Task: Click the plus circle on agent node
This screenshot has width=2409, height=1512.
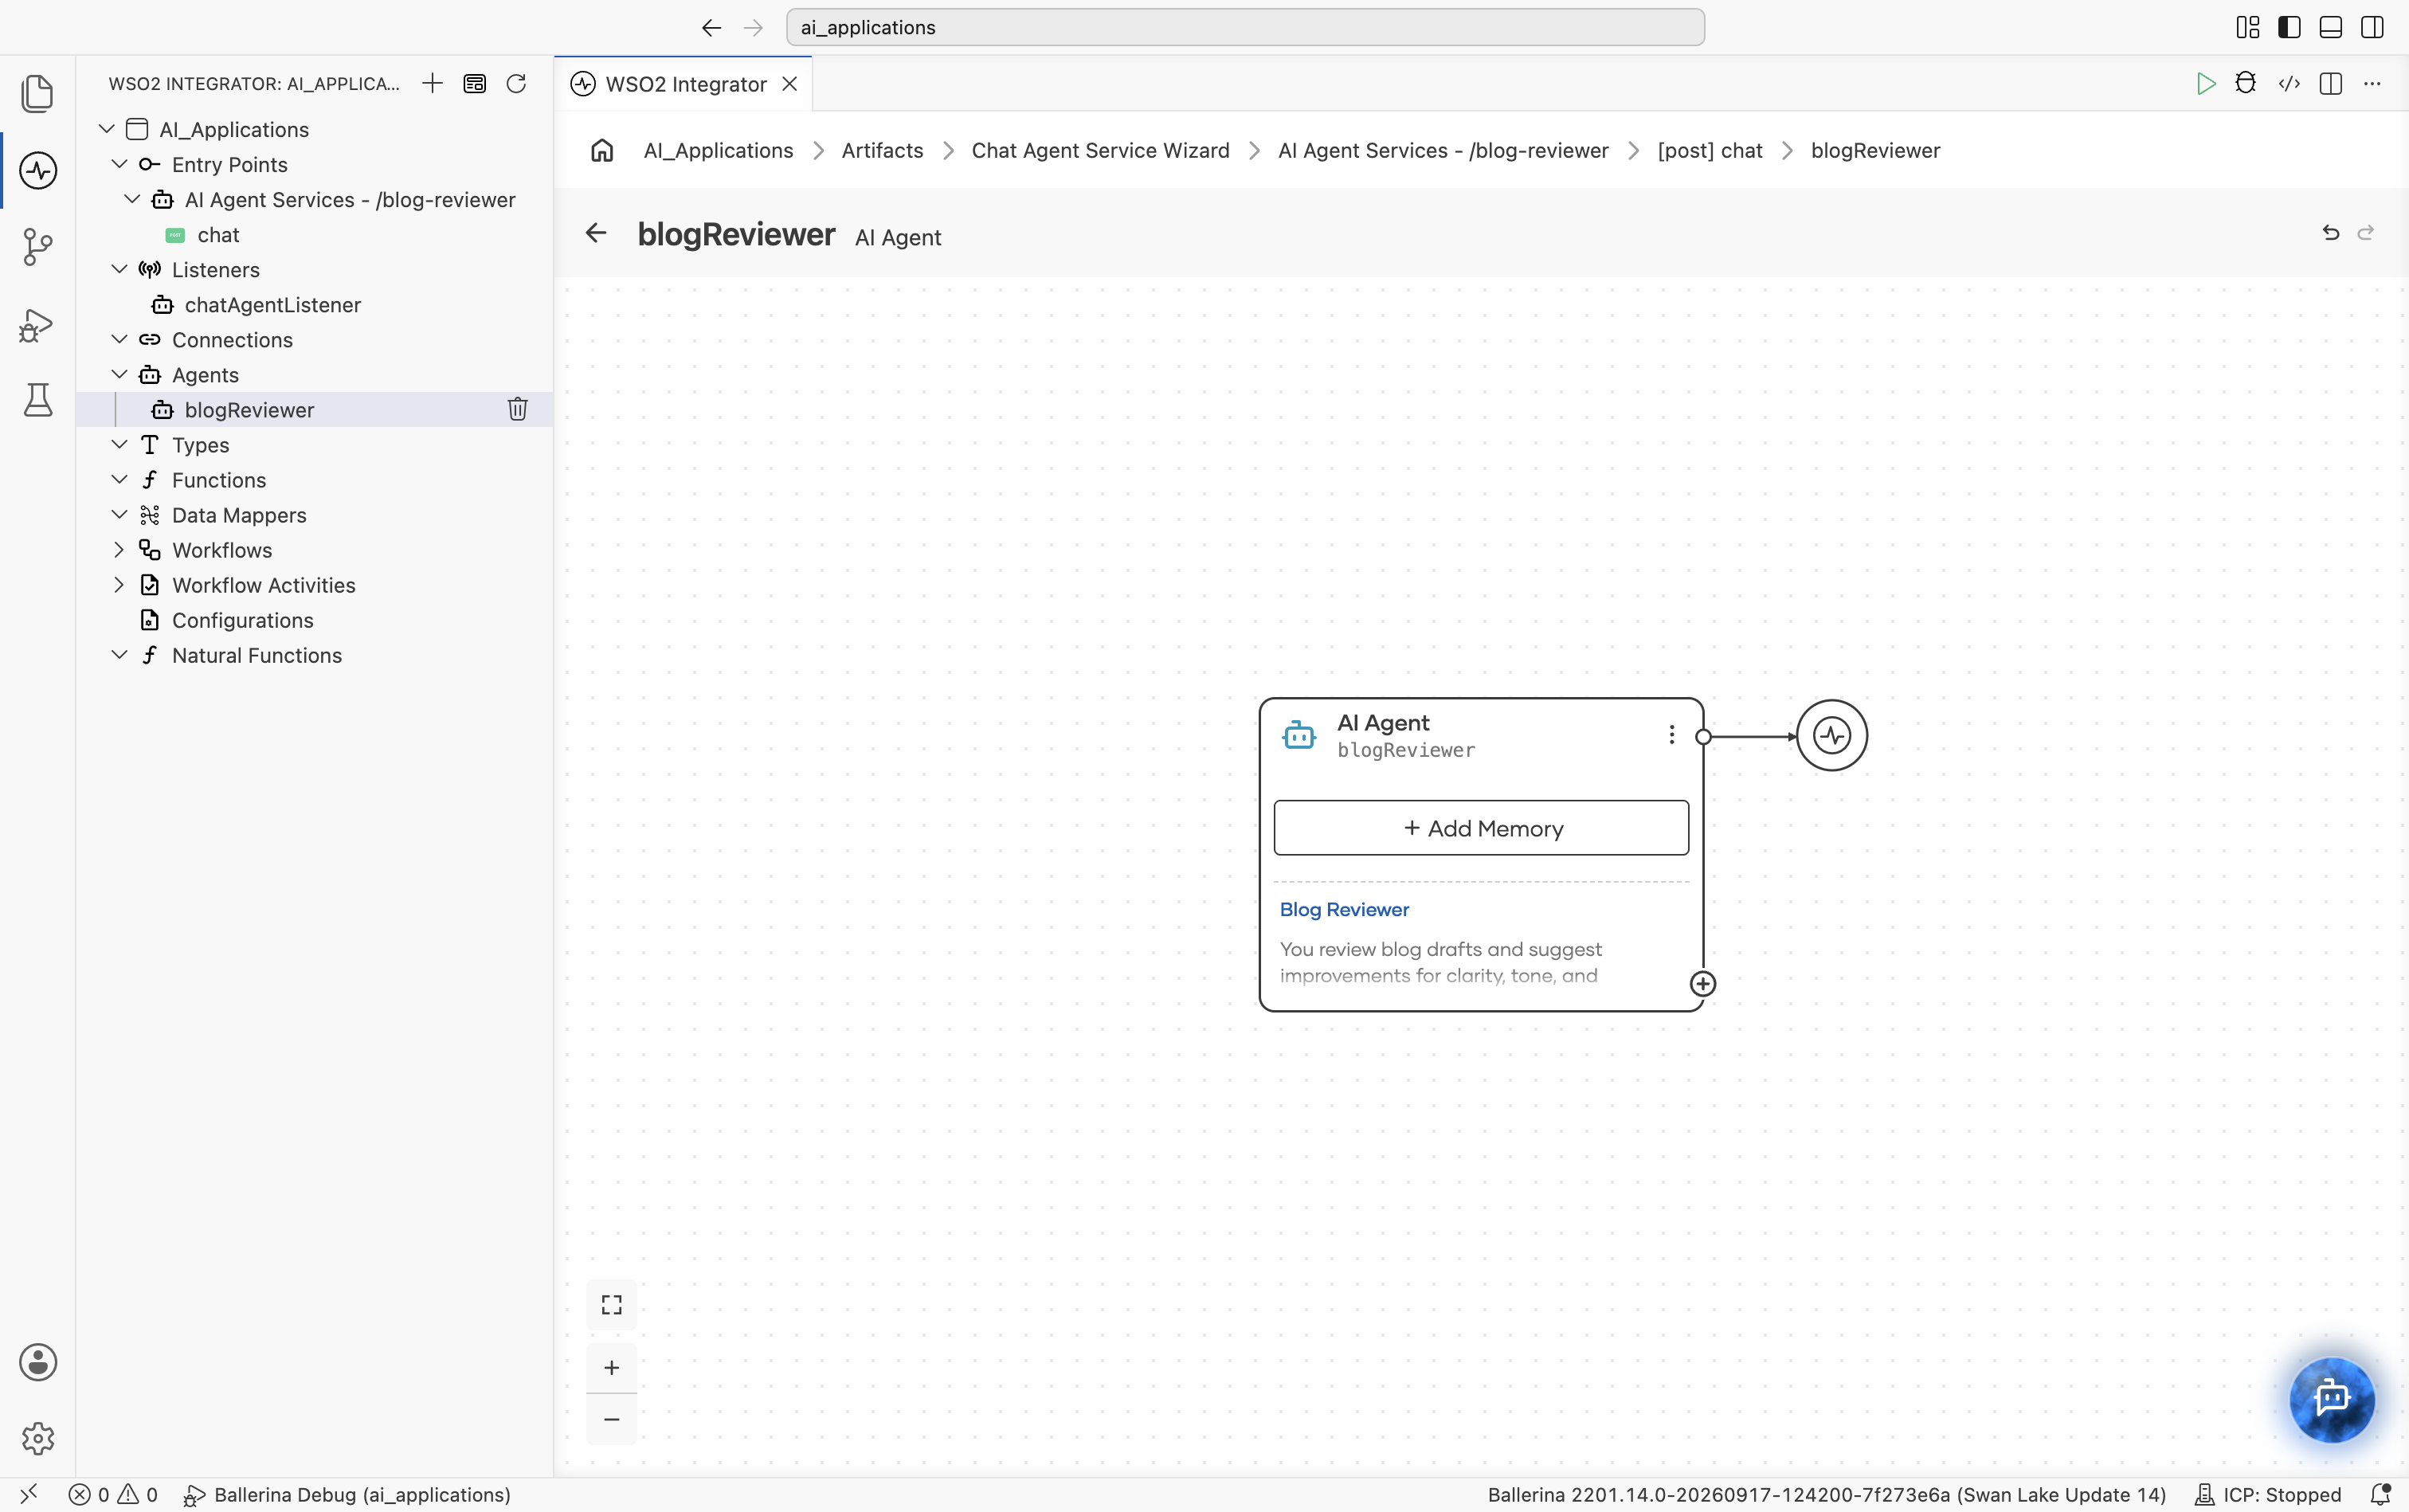Action: click(1702, 984)
